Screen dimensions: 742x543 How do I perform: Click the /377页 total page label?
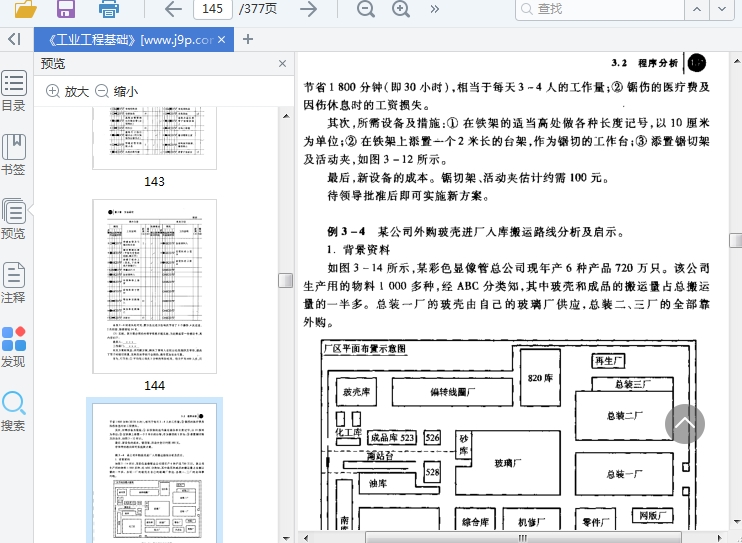point(258,9)
